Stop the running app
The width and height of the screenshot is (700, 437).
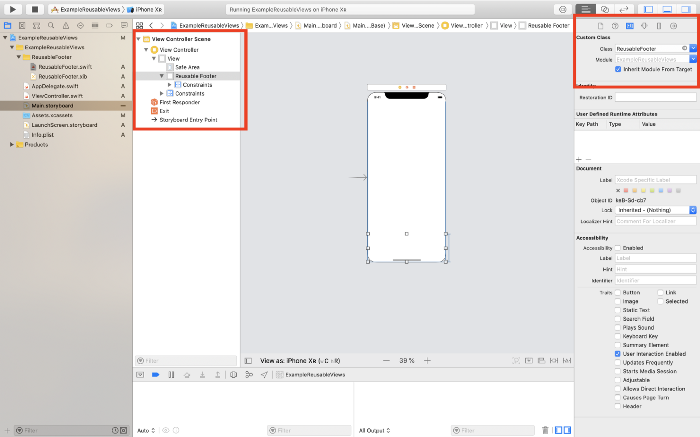coord(35,9)
